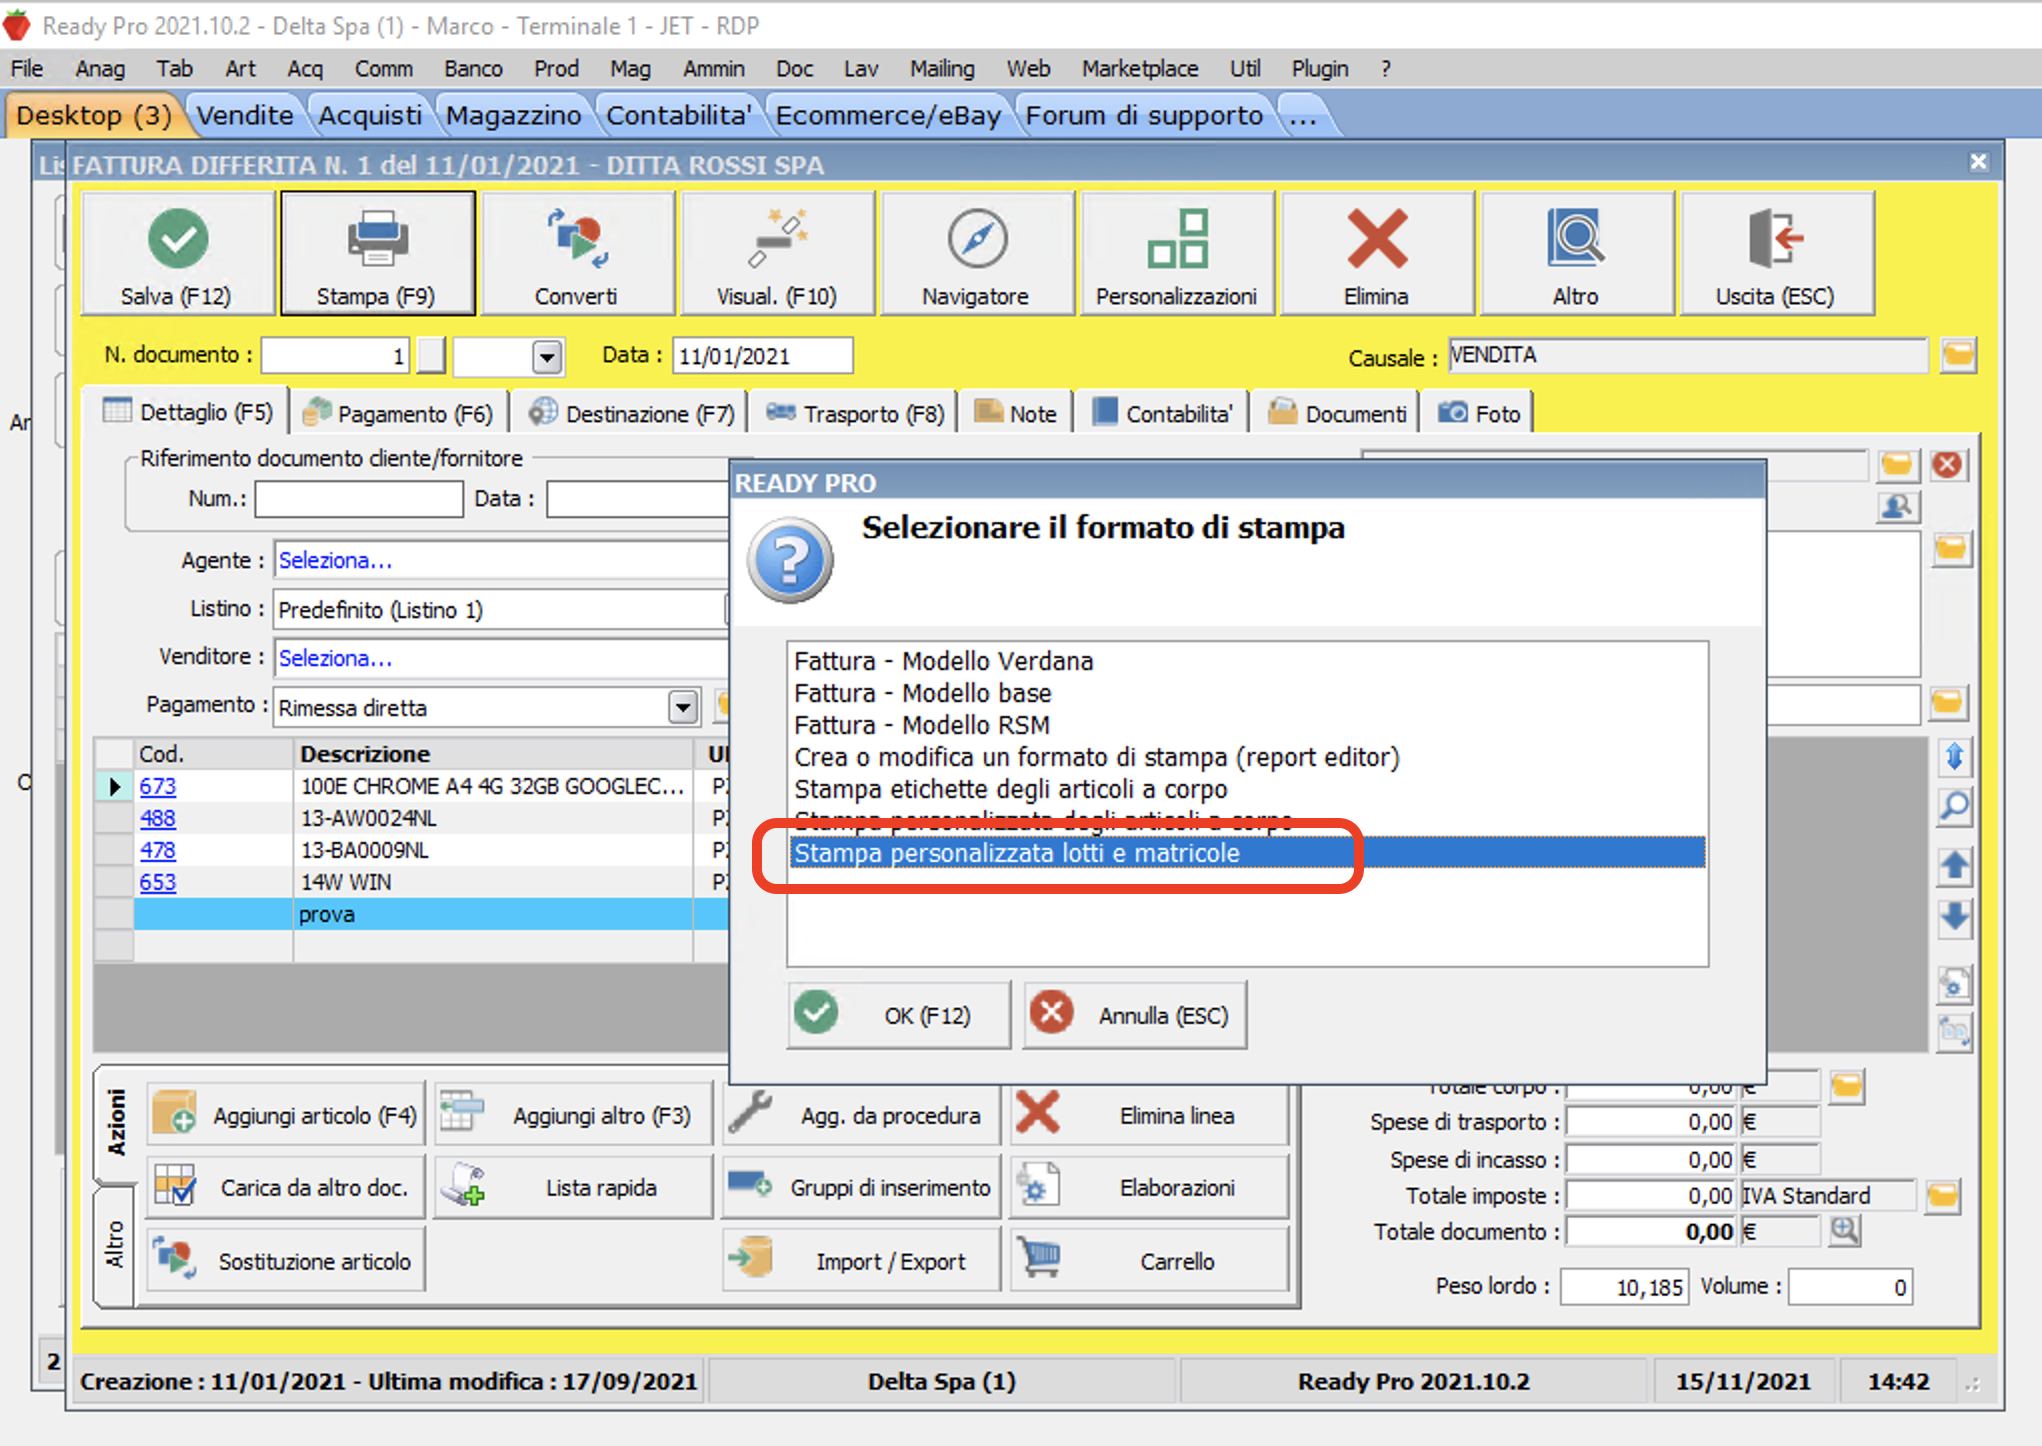The image size is (2042, 1446).
Task: Click the Elaborazioni button
Action: (x=1150, y=1187)
